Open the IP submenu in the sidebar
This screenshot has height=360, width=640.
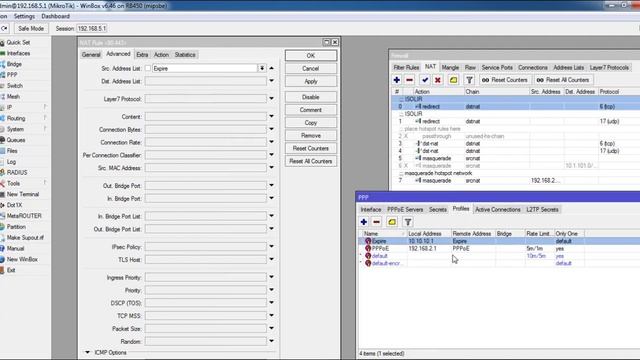click(x=9, y=107)
